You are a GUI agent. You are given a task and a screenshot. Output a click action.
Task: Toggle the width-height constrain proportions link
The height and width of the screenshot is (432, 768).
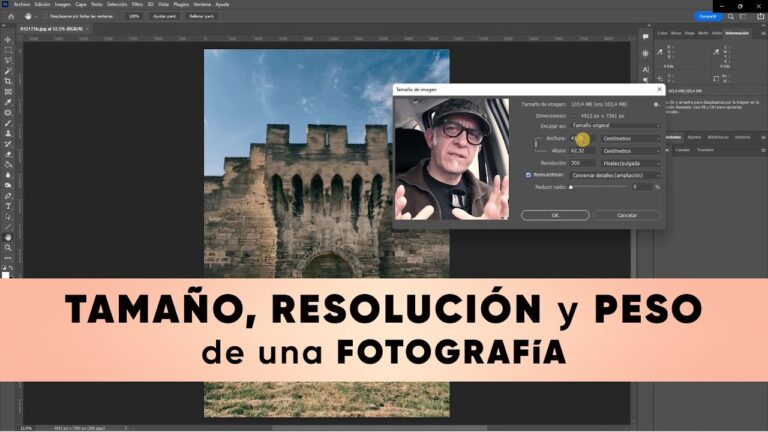point(535,144)
